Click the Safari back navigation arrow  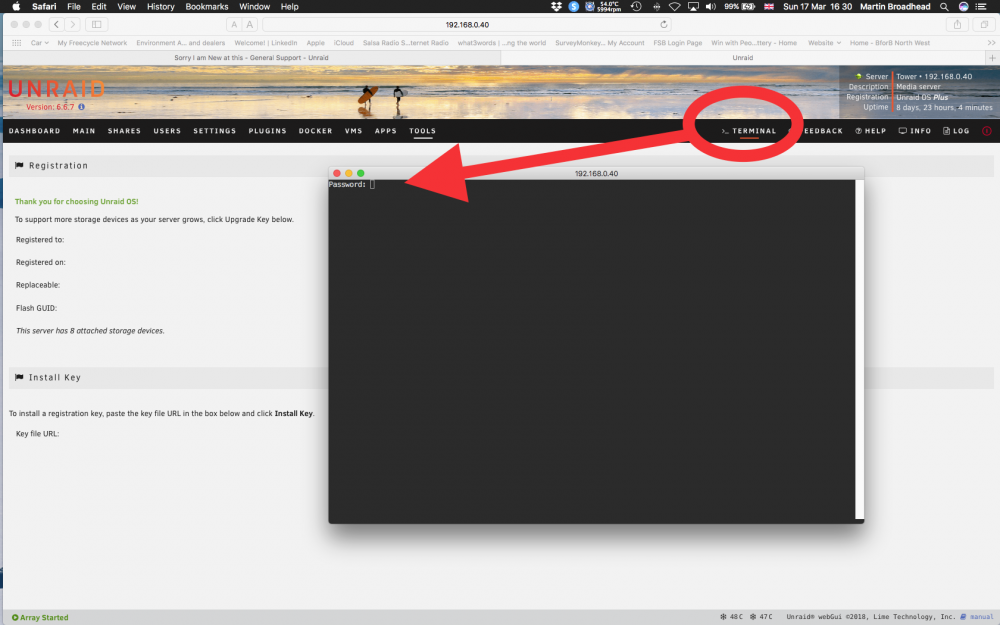[x=57, y=24]
